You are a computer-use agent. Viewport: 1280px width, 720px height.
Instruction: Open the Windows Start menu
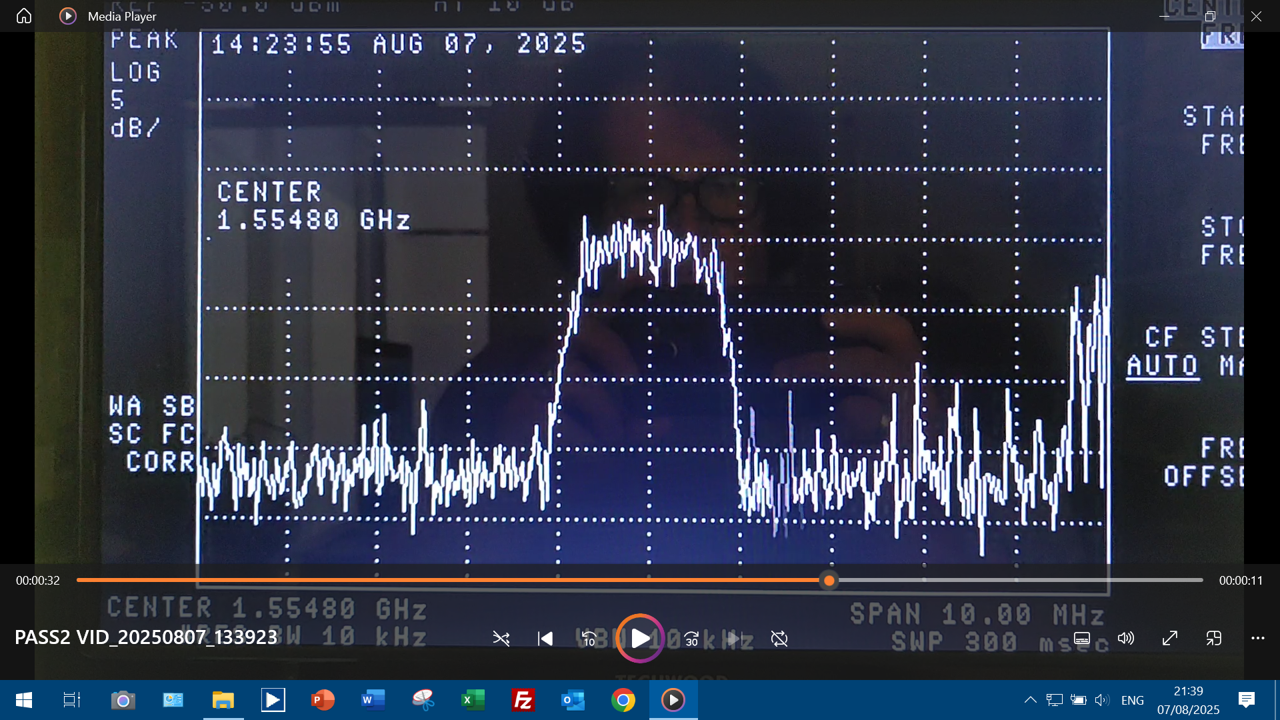pos(23,700)
